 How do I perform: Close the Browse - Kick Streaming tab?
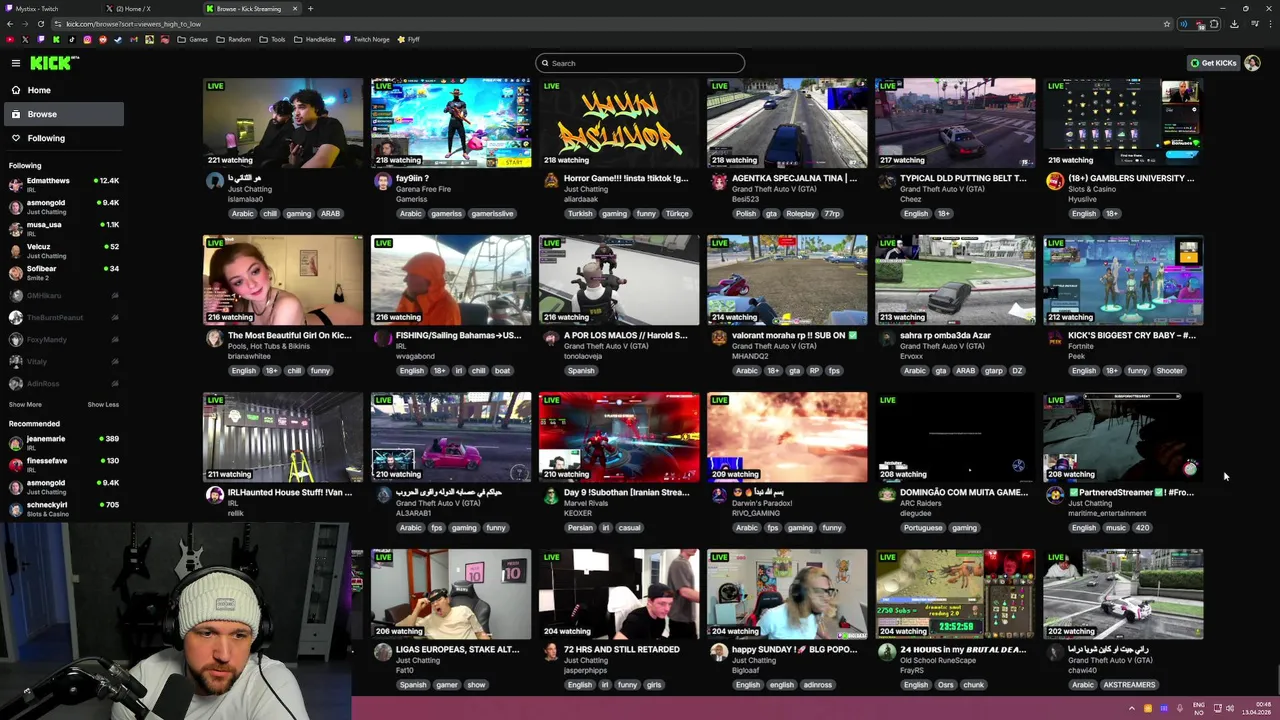pyautogui.click(x=295, y=8)
